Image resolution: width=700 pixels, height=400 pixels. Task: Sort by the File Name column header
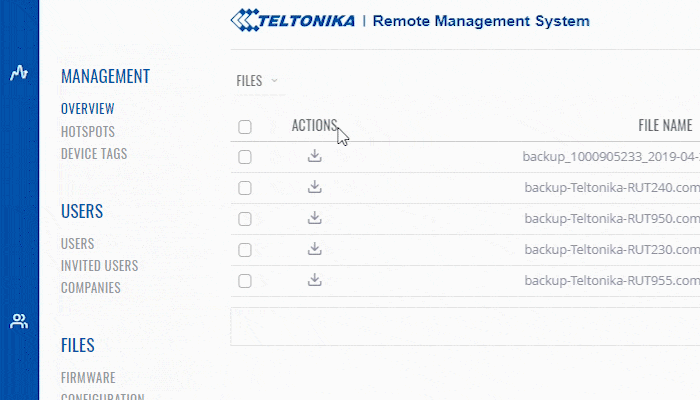click(665, 126)
